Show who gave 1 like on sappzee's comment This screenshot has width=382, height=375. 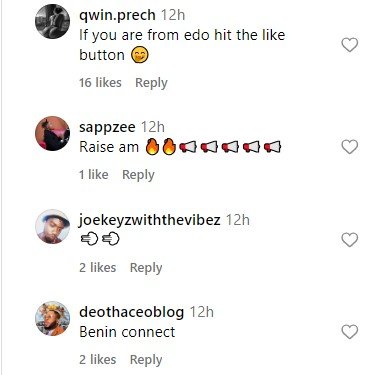[x=94, y=174]
